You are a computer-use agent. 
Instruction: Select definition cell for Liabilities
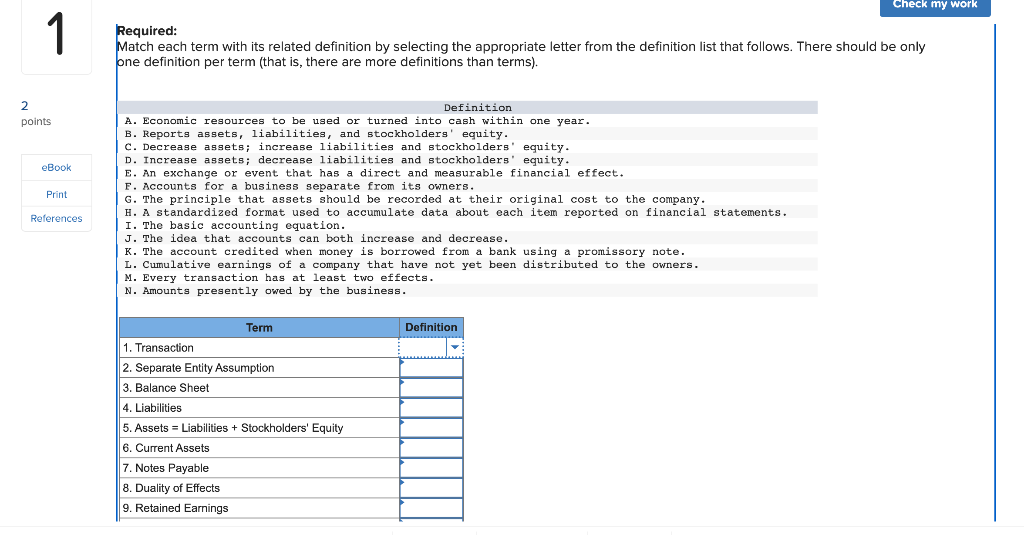click(x=432, y=408)
